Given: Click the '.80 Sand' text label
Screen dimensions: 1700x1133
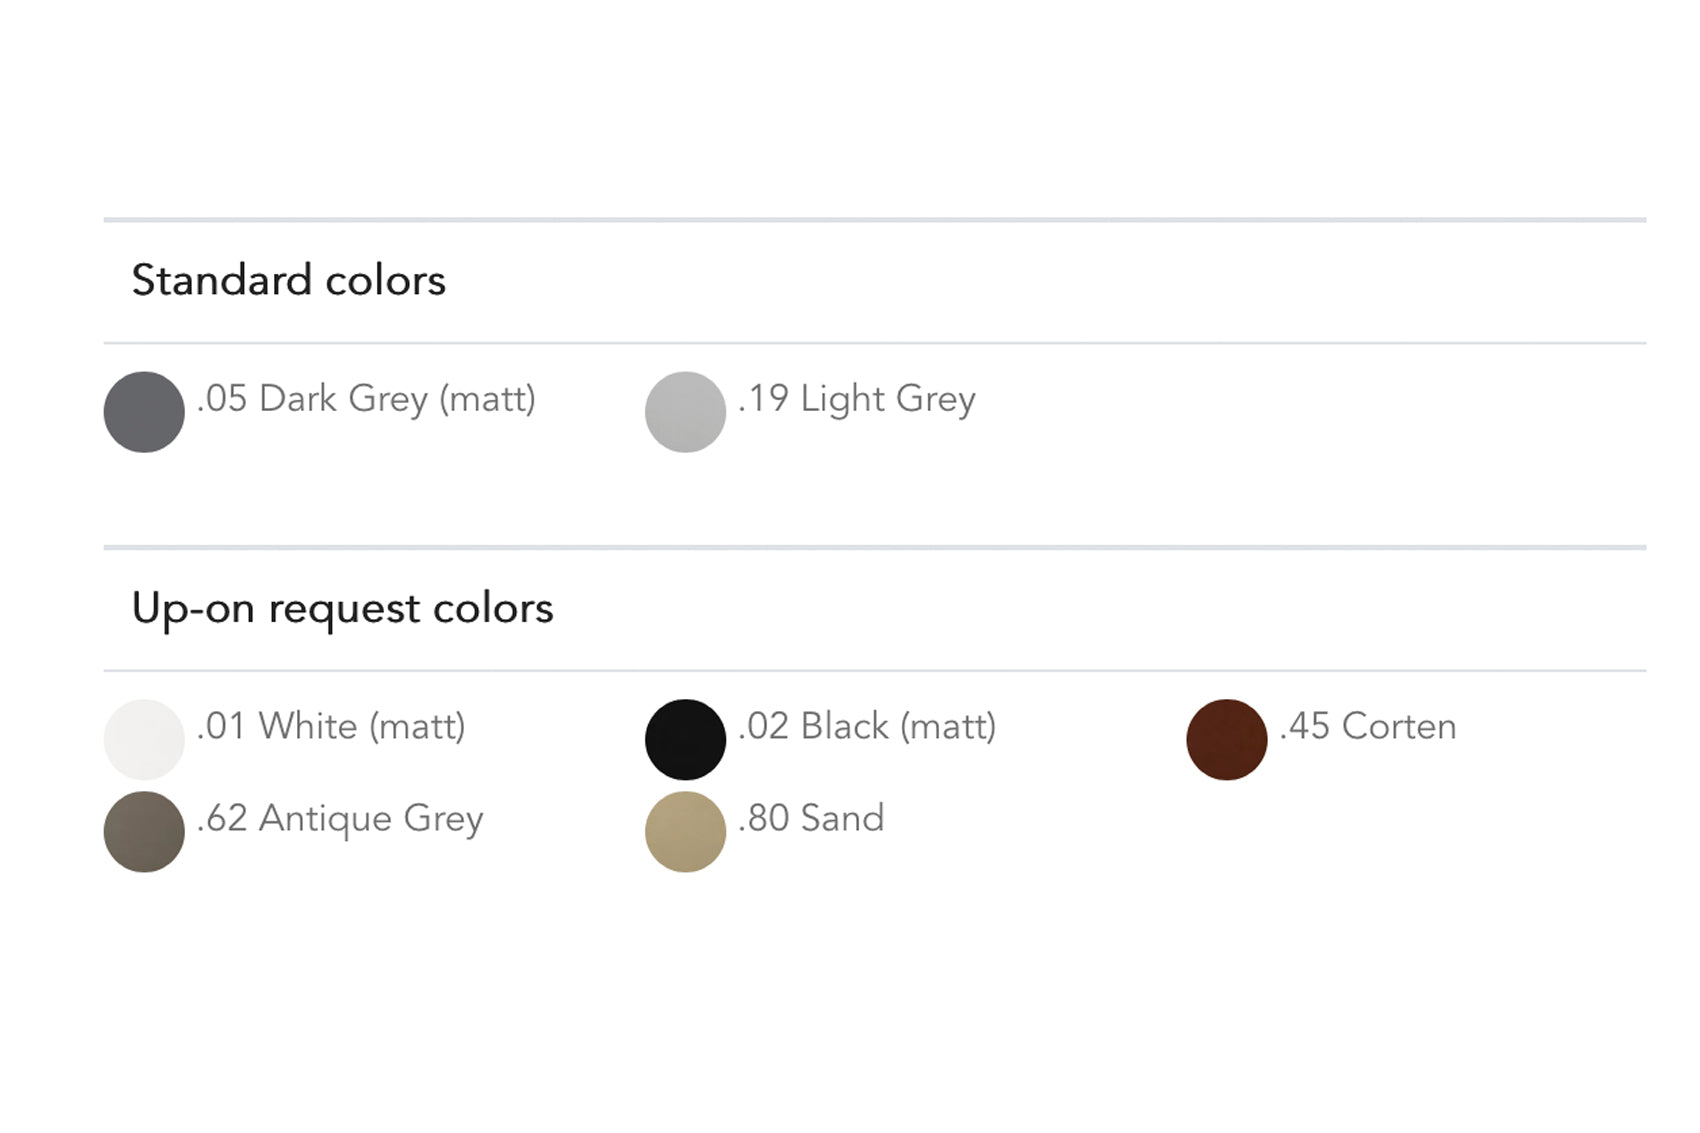Looking at the screenshot, I should point(811,818).
